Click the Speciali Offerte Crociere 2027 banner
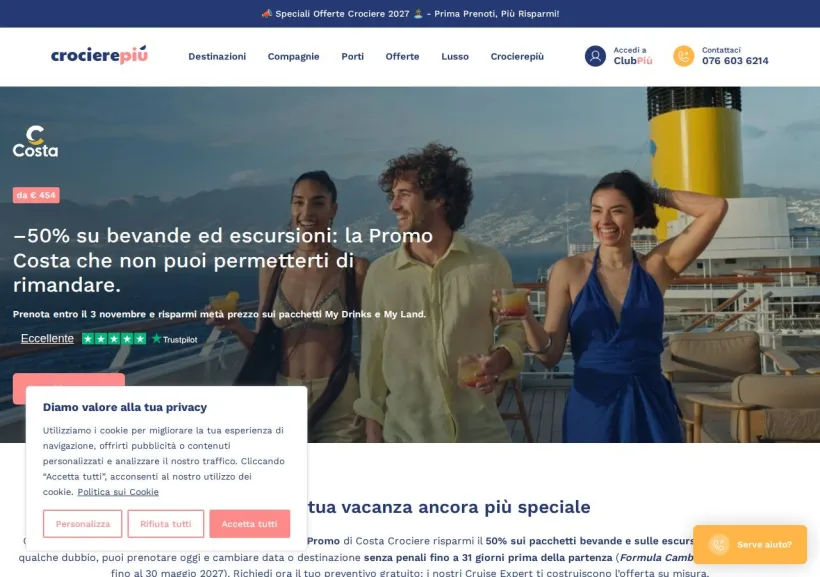Image resolution: width=820 pixels, height=577 pixels. click(410, 14)
